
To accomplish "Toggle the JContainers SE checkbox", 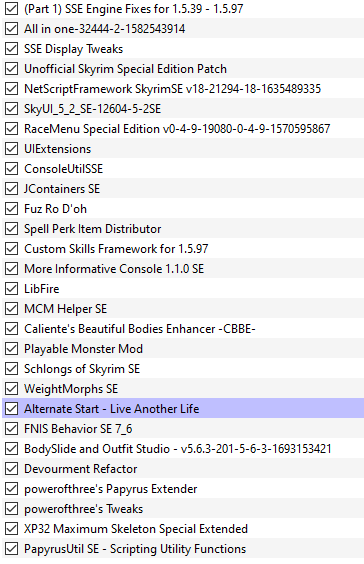I will point(12,188).
